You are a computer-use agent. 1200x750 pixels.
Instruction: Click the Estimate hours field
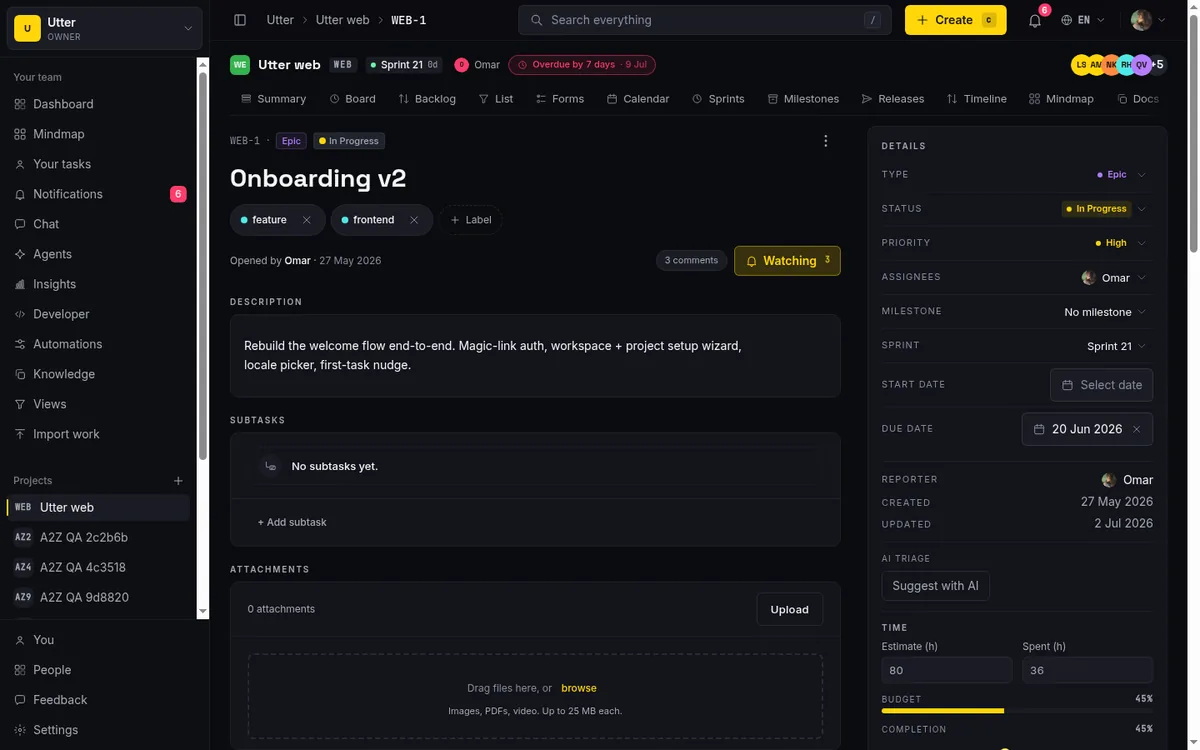(946, 670)
